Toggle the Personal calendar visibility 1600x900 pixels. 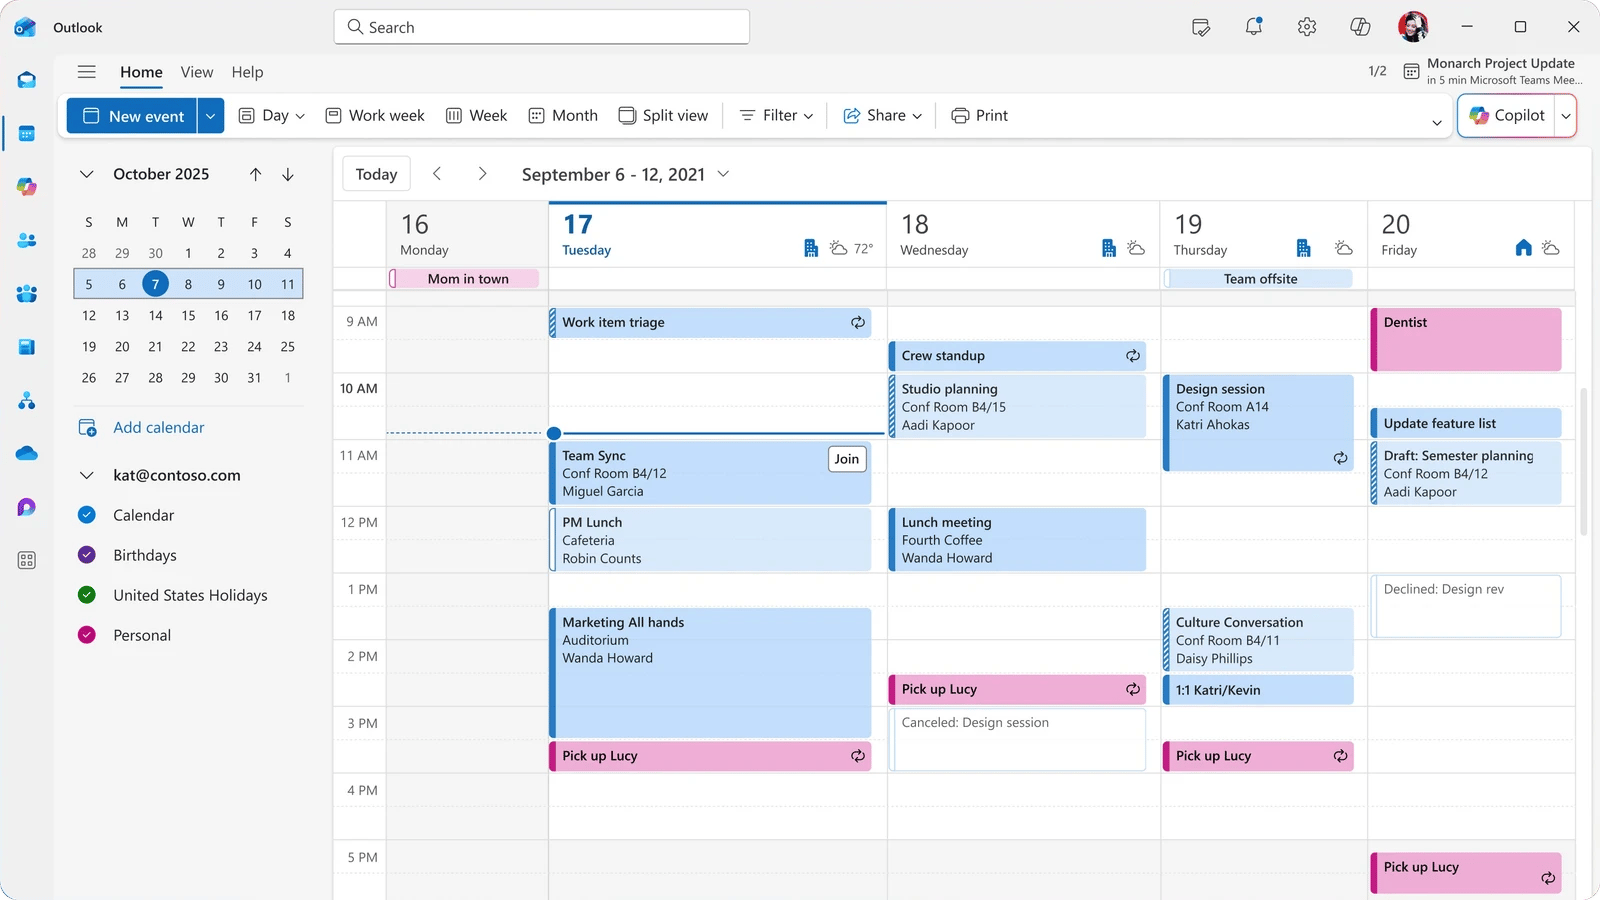point(87,635)
